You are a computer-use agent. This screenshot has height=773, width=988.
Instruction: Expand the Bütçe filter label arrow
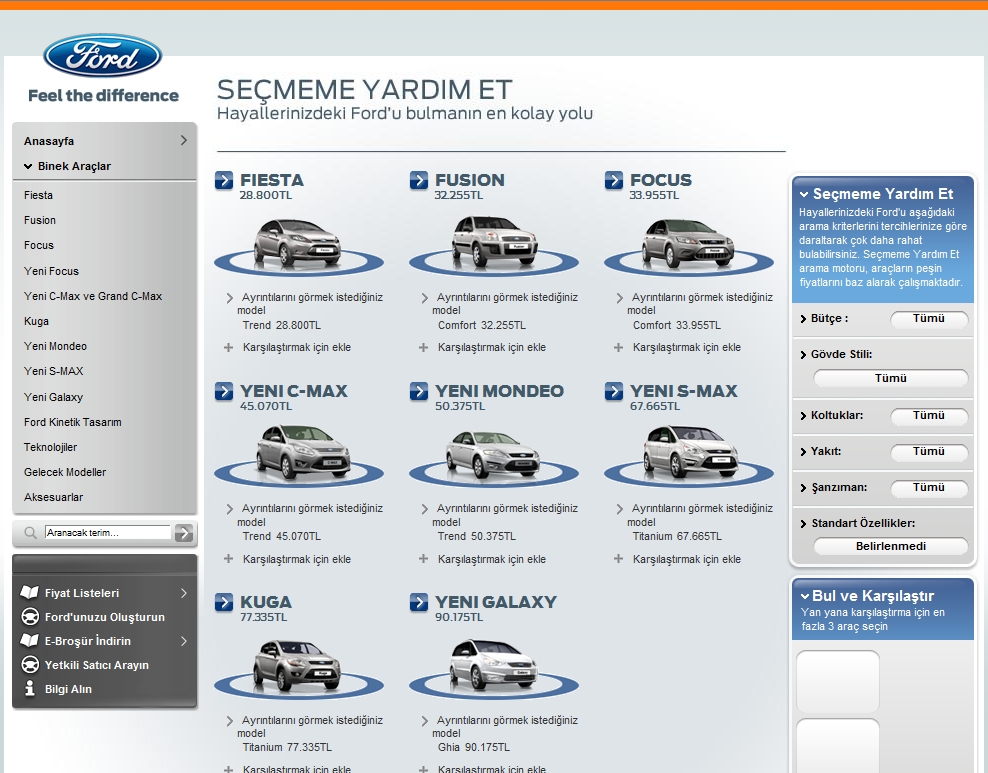[x=803, y=319]
